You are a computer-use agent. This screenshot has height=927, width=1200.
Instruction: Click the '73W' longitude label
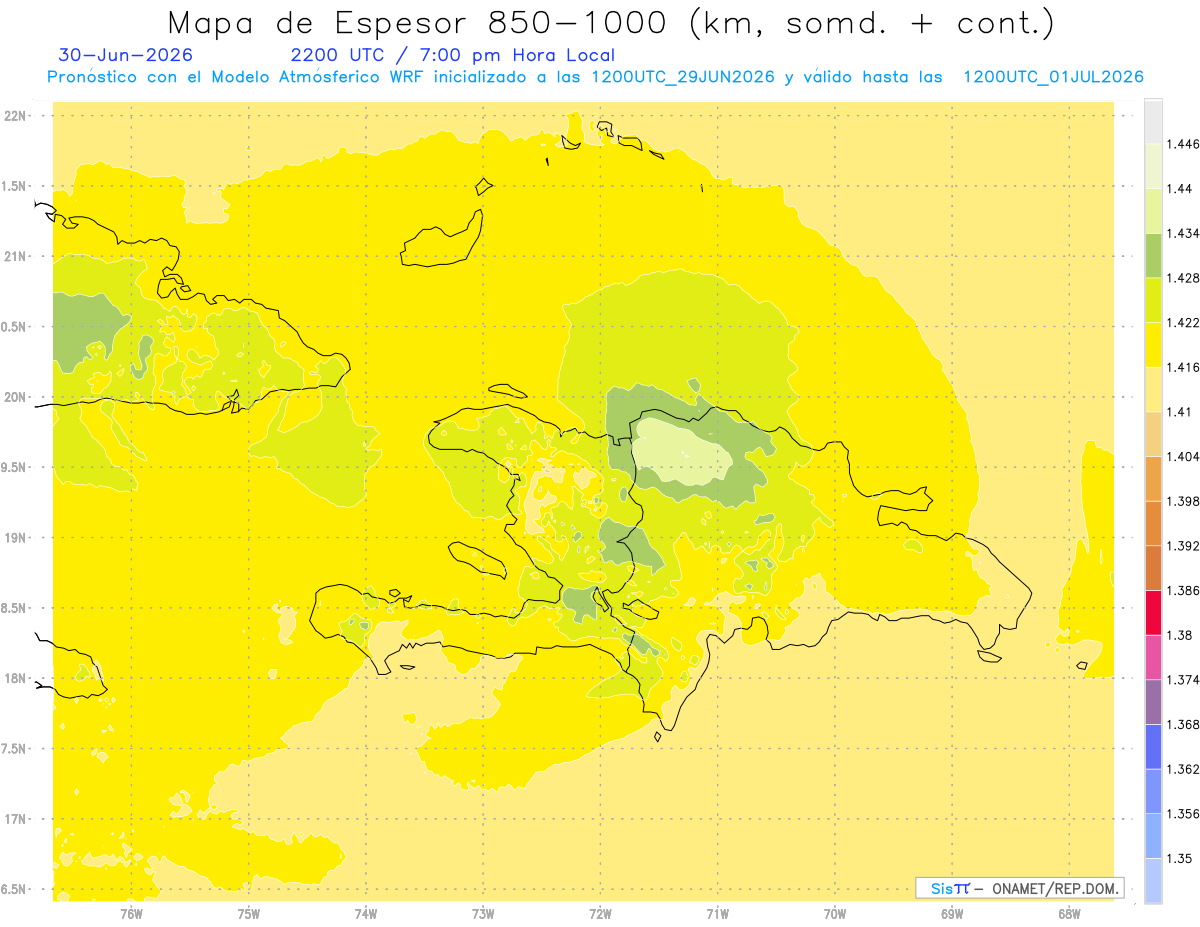(483, 914)
